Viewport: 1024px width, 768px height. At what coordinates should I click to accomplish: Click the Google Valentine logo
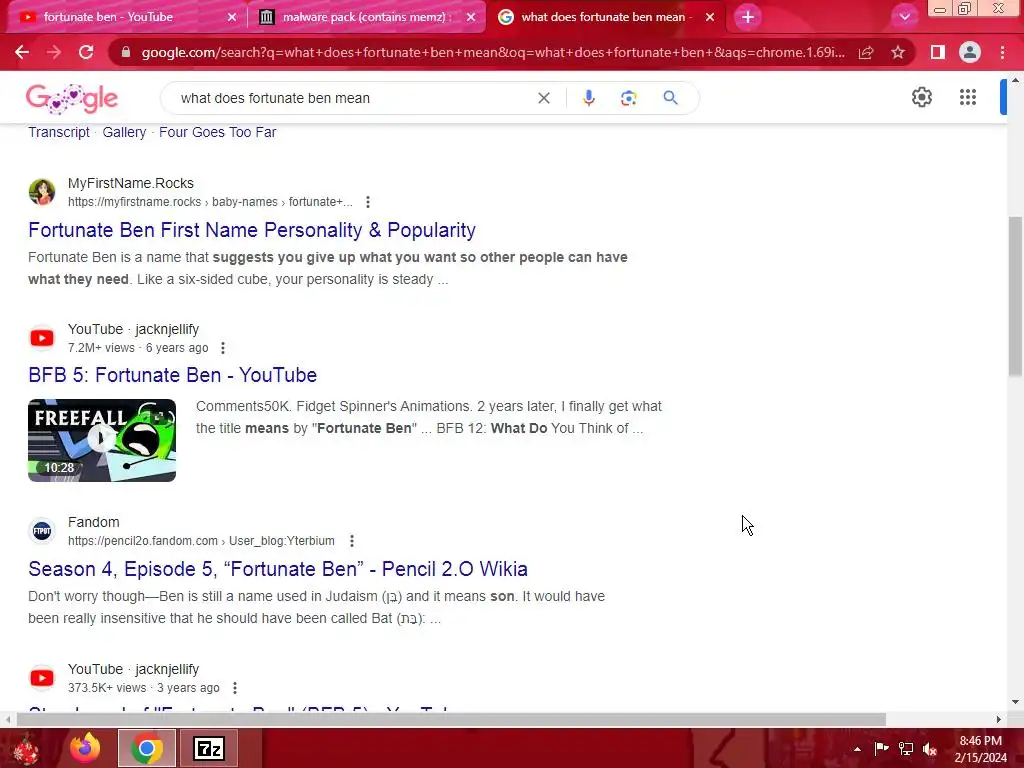click(72, 99)
